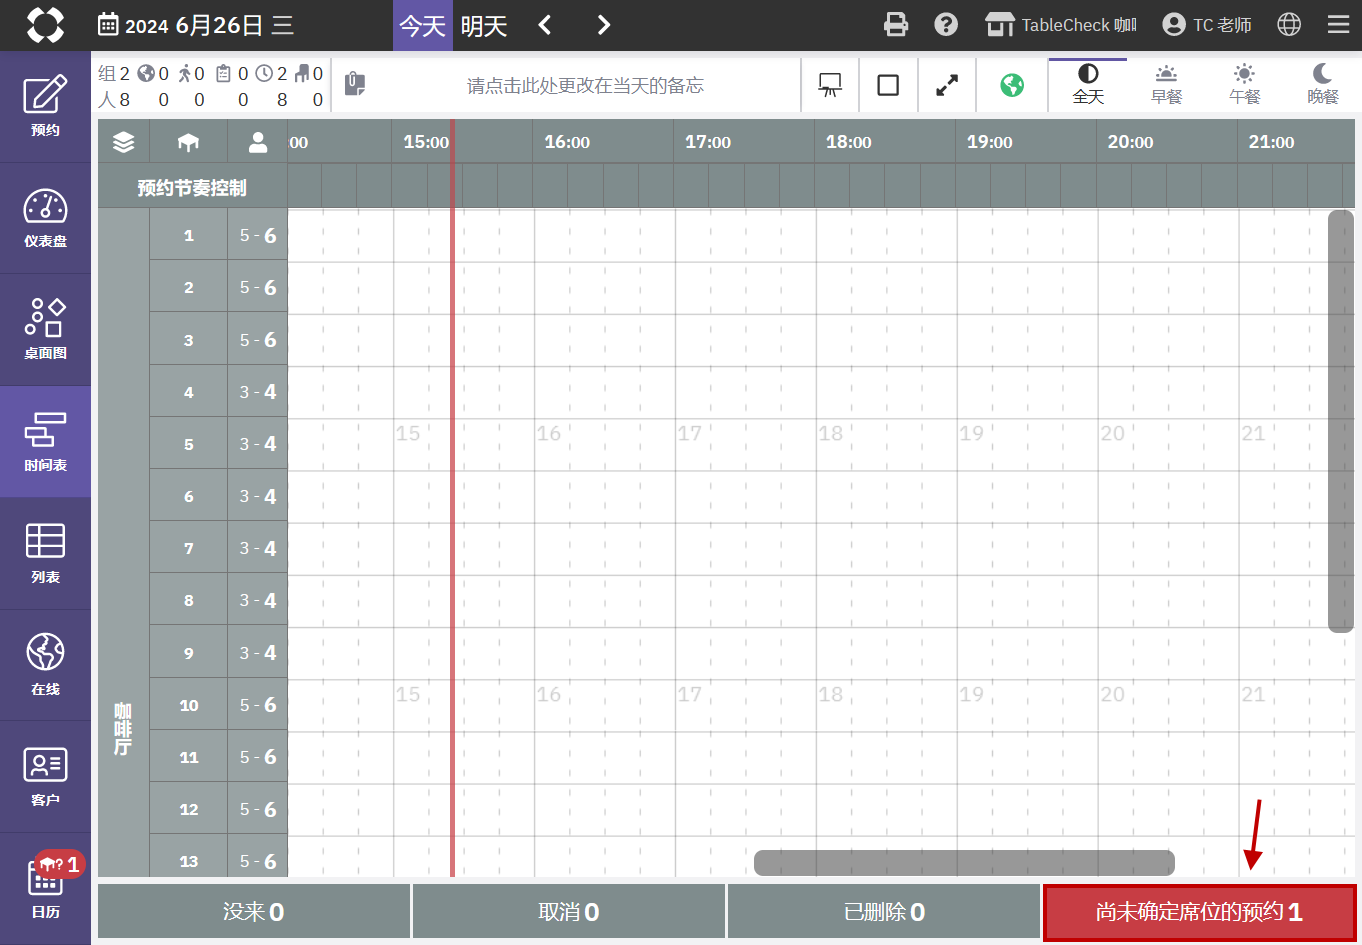Click the 15:00 time header
This screenshot has height=945, width=1362.
point(426,142)
